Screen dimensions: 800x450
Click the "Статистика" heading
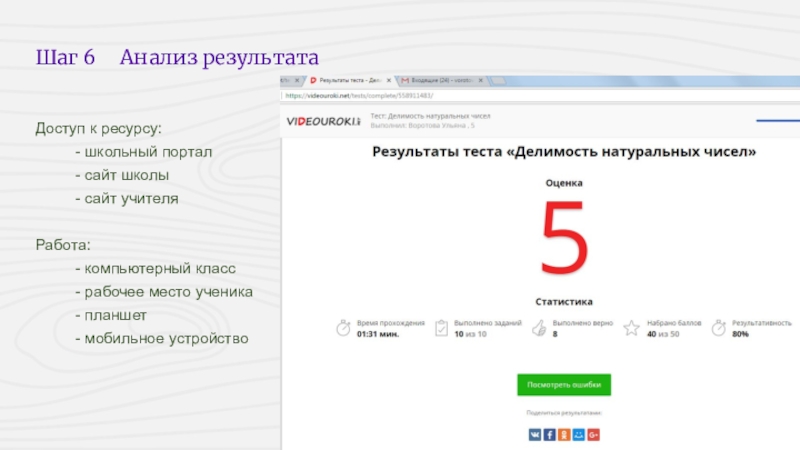564,302
